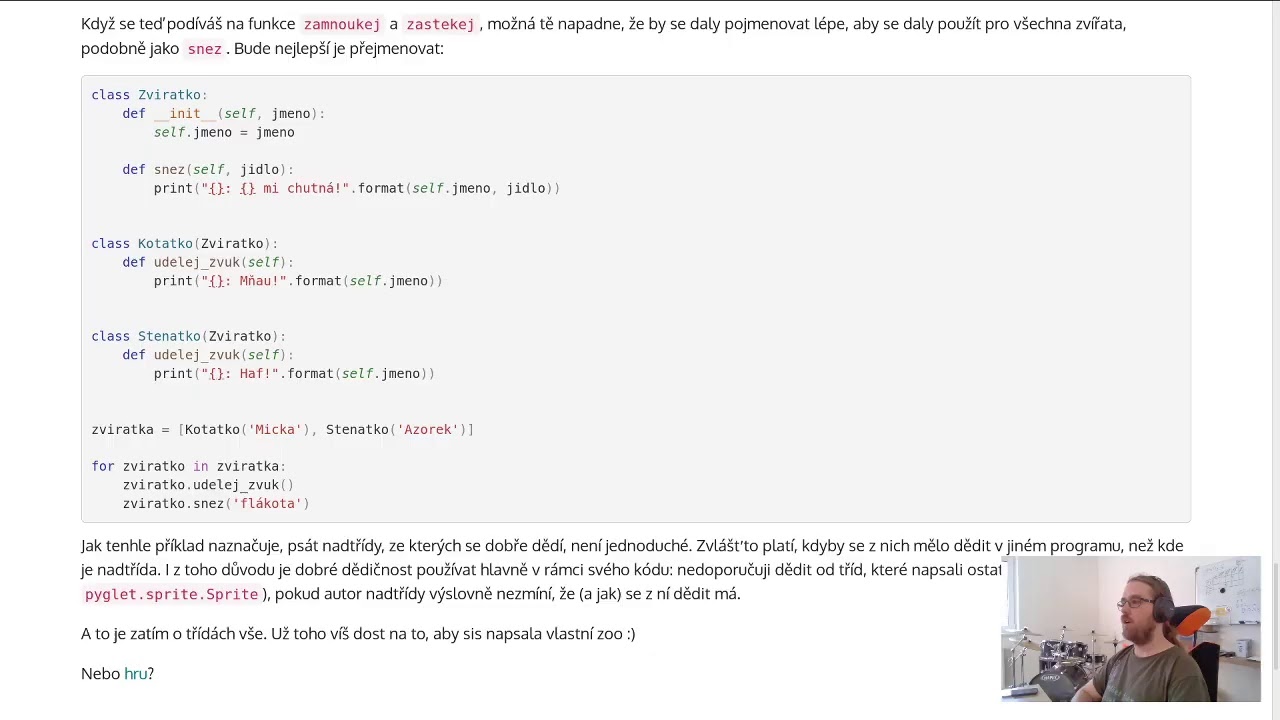
Task: Click the inline code 'zamnoukej'
Action: point(342,24)
